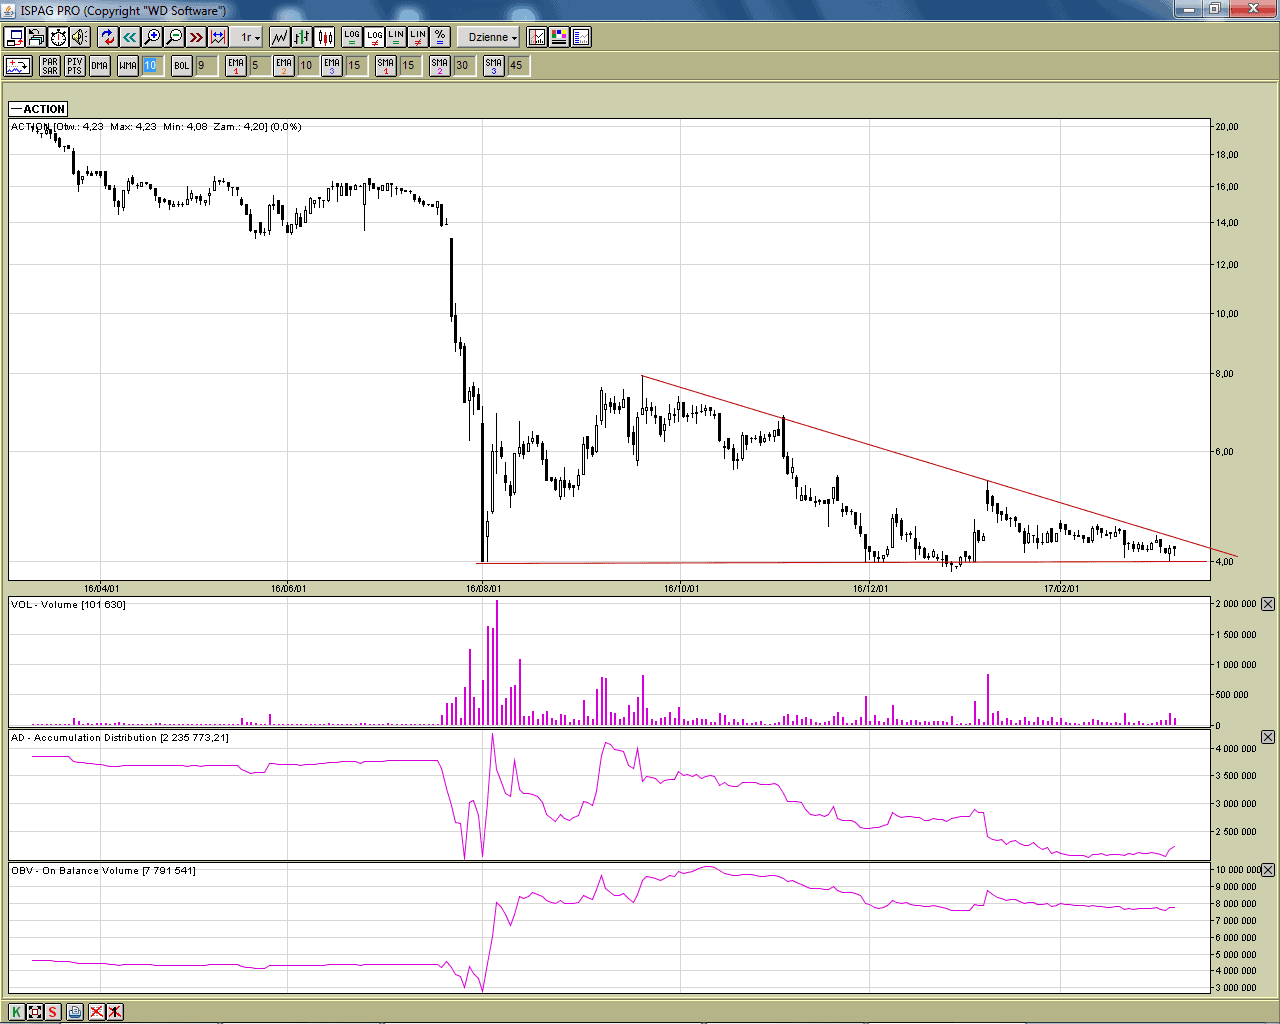Toggle the Parabolic SAR indicator
Image resolution: width=1280 pixels, height=1024 pixels.
[50, 65]
